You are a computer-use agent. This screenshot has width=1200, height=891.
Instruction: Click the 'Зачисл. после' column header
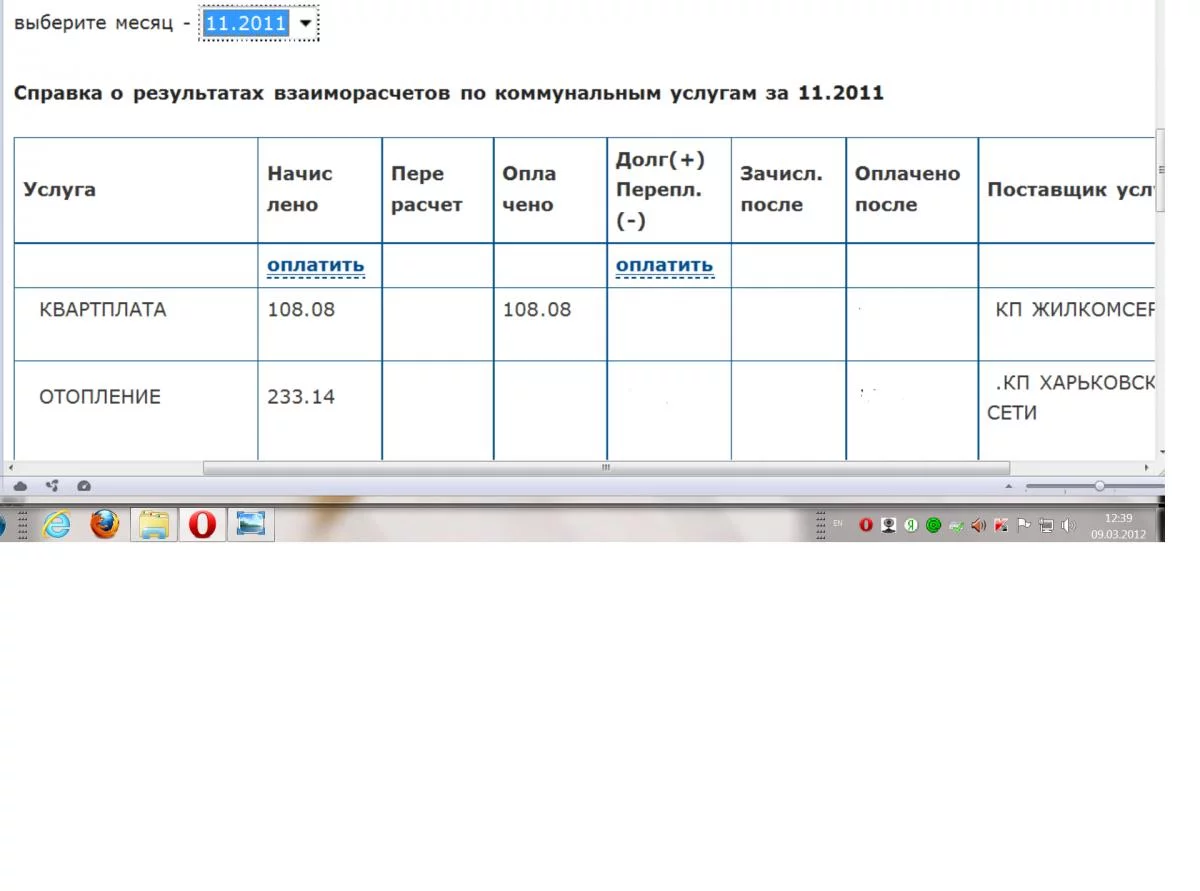789,190
